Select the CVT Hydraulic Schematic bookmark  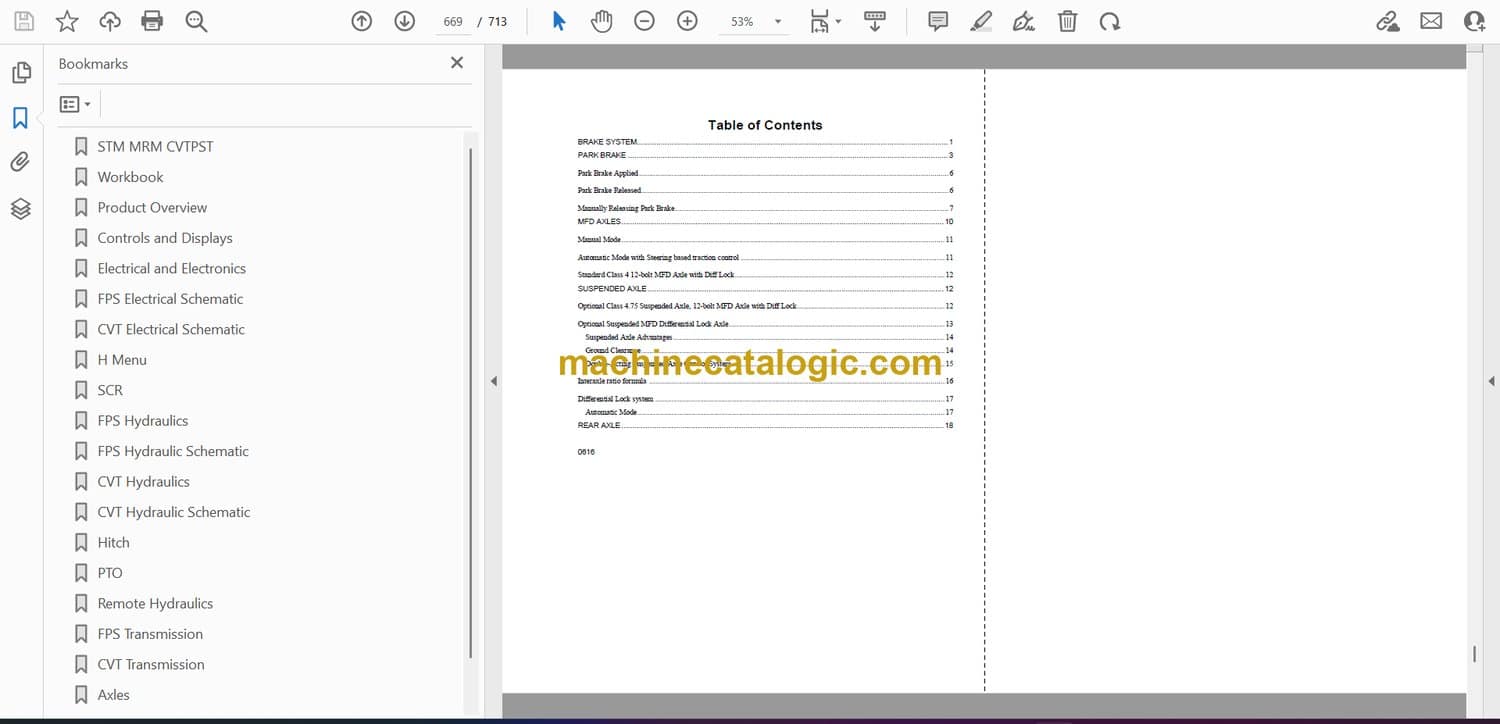coord(174,512)
